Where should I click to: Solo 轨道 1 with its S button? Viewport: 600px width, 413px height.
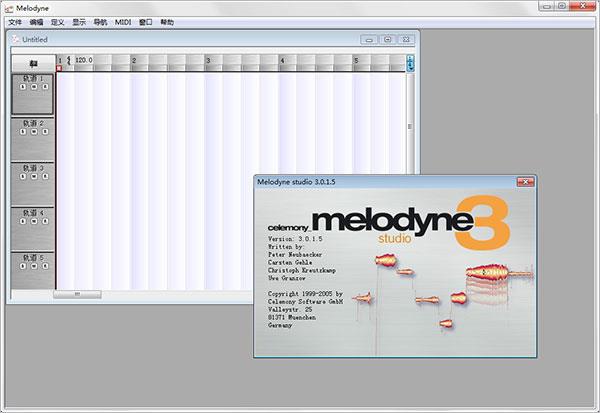(x=23, y=87)
